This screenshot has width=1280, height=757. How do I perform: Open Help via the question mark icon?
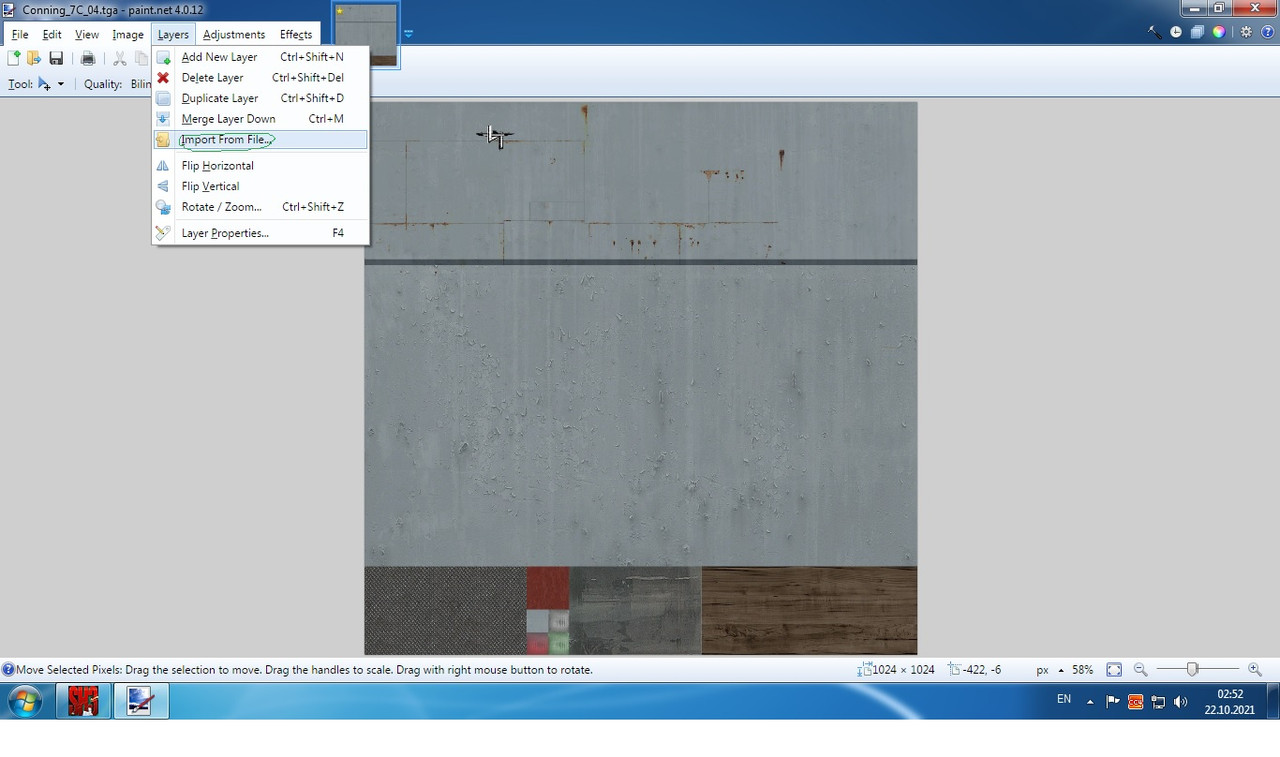1267,32
